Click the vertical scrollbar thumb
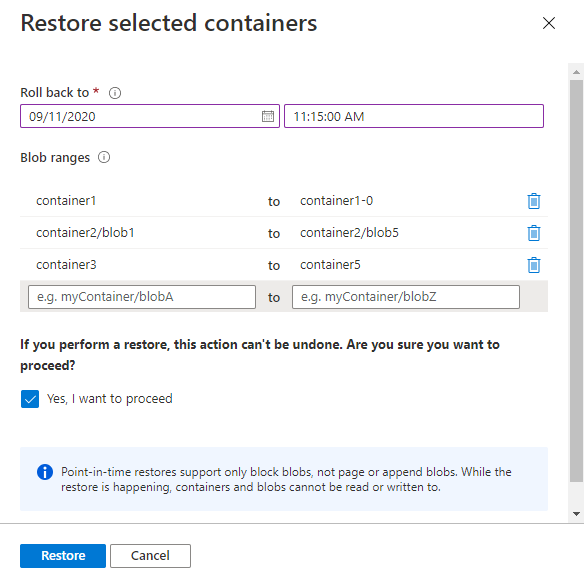Viewport: 584px width, 587px height. pos(576,281)
